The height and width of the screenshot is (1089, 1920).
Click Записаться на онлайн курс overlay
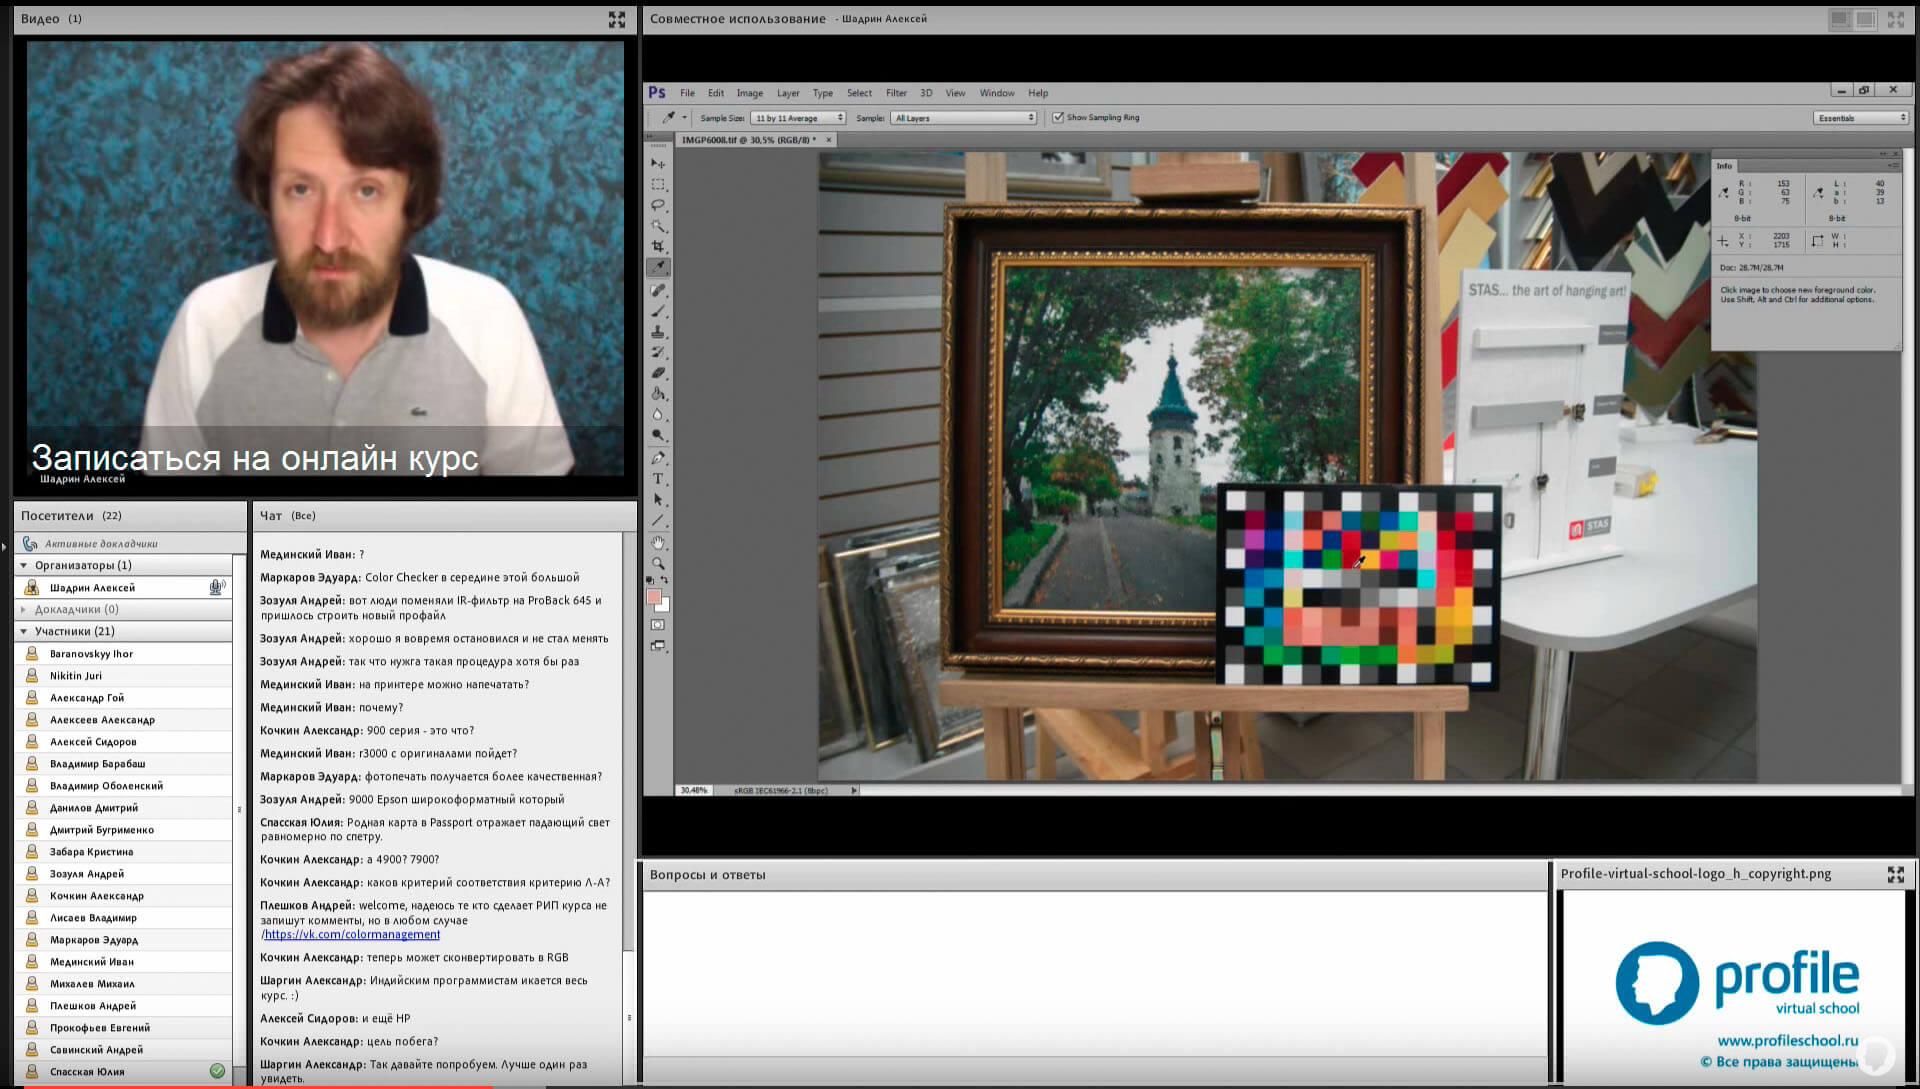click(x=255, y=458)
